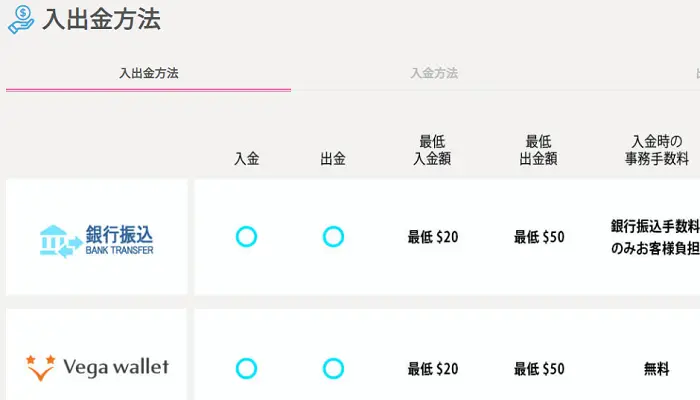This screenshot has width=700, height=400.
Task: Click the 入出金方法 page heading
Action: coord(101,19)
